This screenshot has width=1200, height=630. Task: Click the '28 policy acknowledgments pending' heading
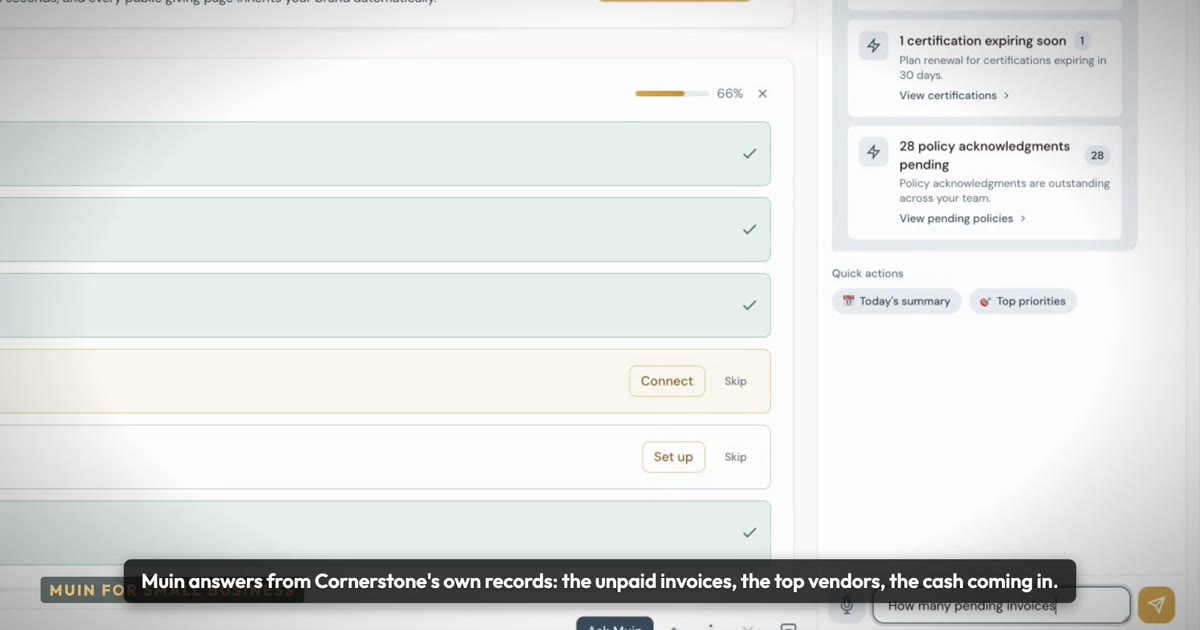[984, 155]
